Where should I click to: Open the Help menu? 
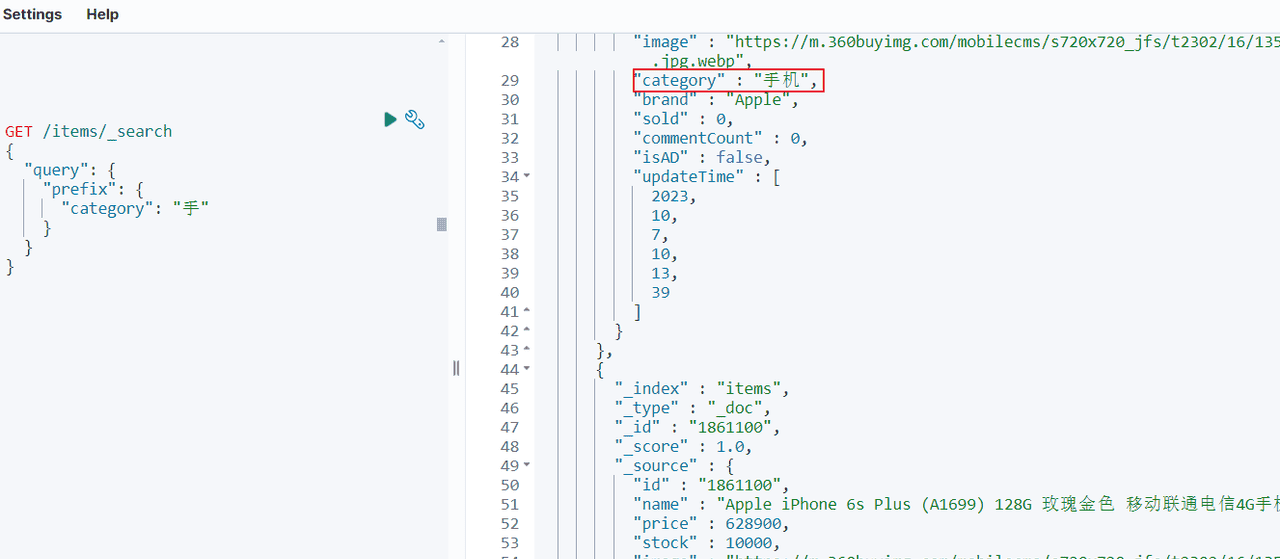(102, 14)
